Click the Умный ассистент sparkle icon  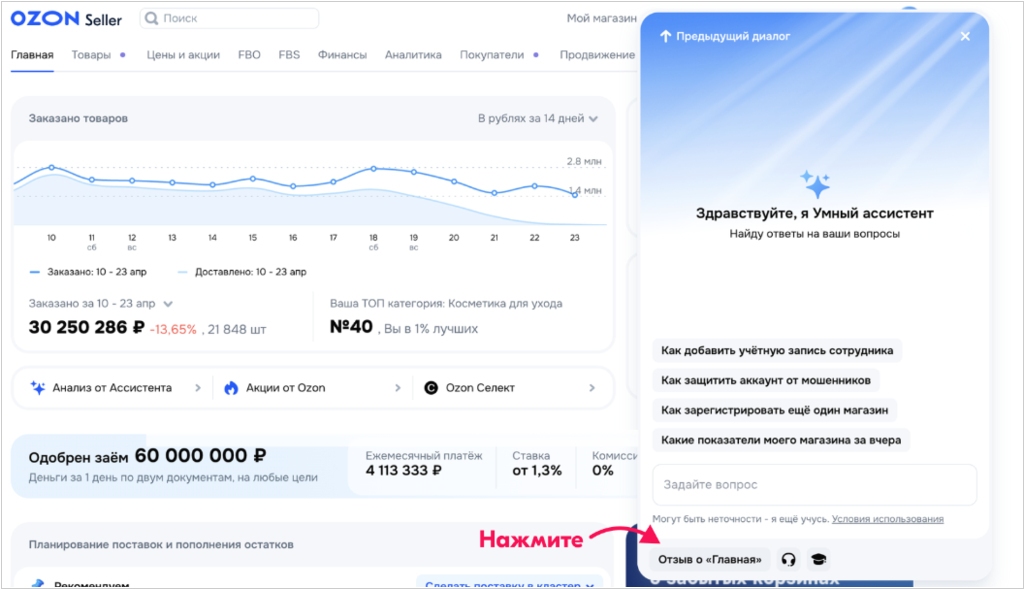tap(814, 184)
